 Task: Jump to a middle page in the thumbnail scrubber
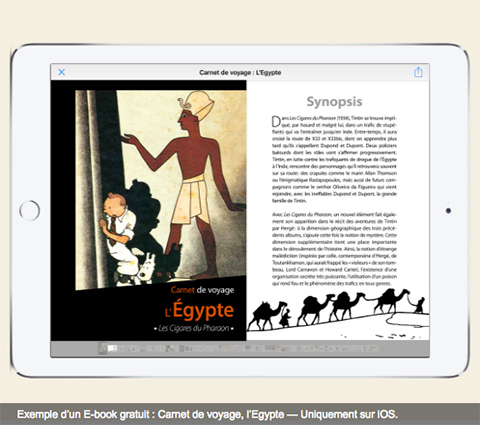240,348
